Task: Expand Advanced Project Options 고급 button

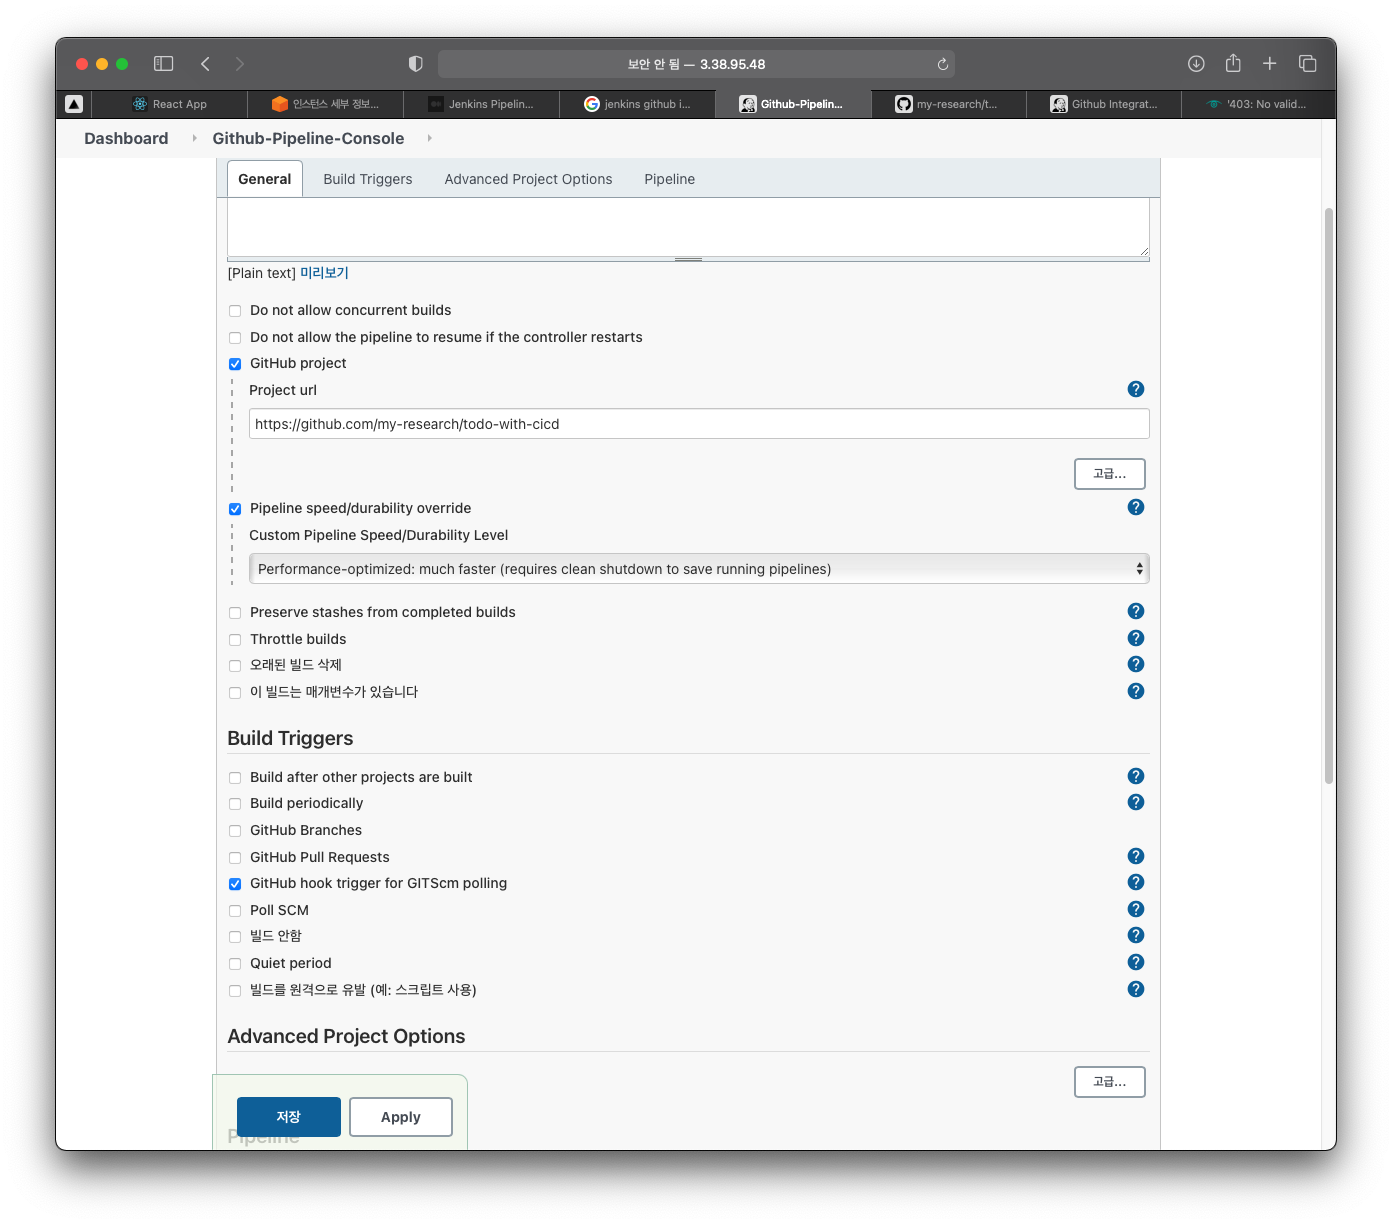Action: click(x=1109, y=1082)
